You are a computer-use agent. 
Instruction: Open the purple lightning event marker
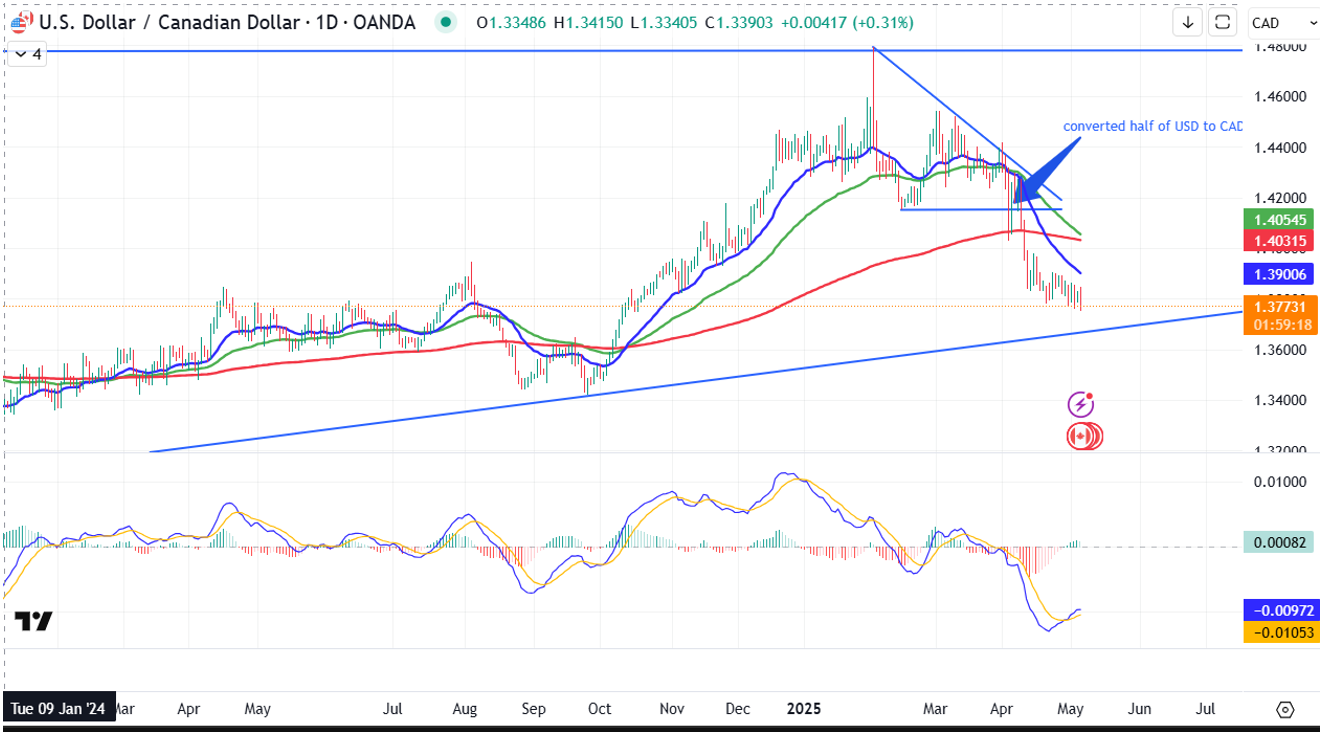pyautogui.click(x=1080, y=404)
